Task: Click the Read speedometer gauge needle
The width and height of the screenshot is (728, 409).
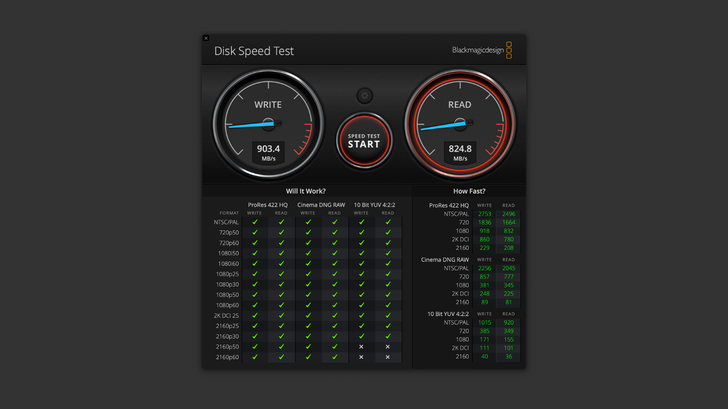Action: coord(440,126)
